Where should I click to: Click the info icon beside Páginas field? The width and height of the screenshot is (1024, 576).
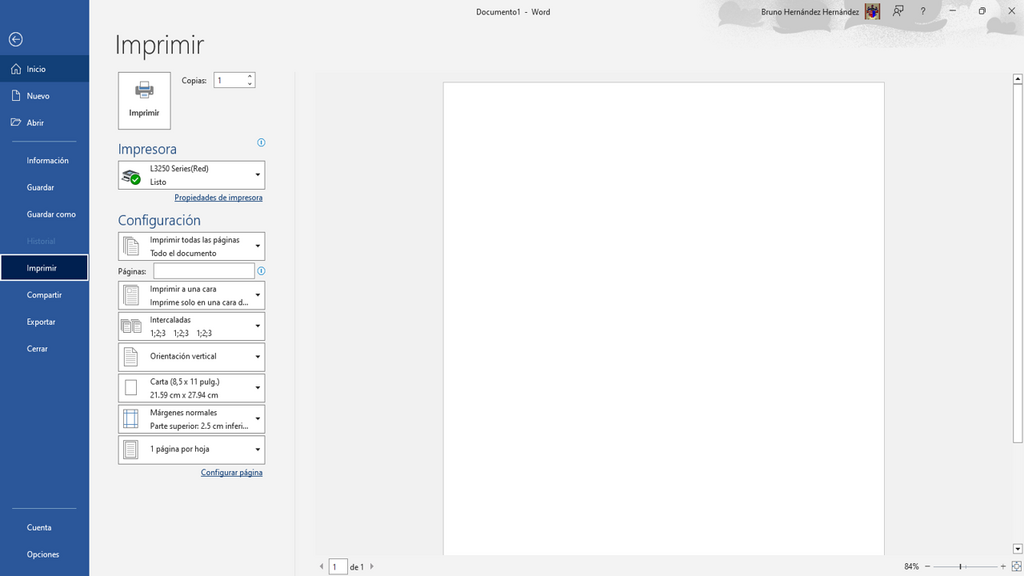(261, 271)
